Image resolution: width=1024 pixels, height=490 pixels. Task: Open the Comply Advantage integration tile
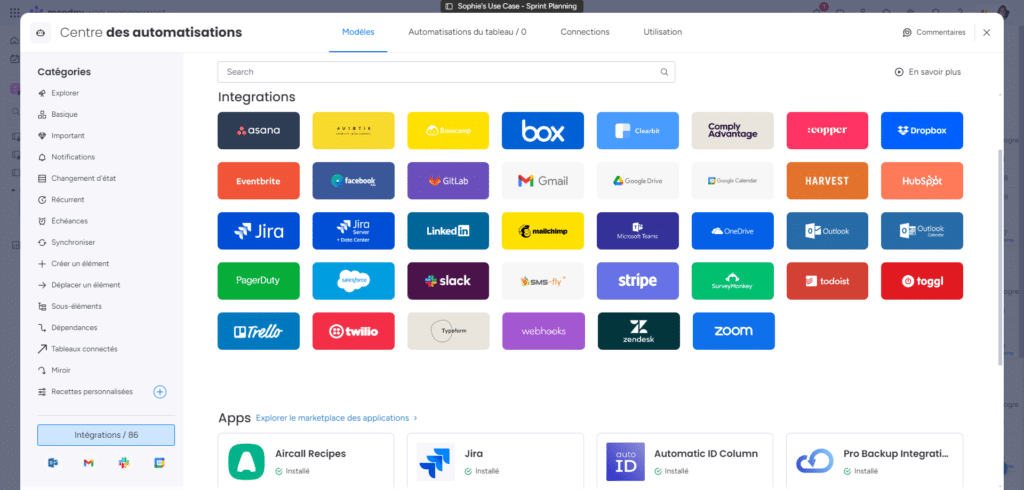[x=733, y=131]
